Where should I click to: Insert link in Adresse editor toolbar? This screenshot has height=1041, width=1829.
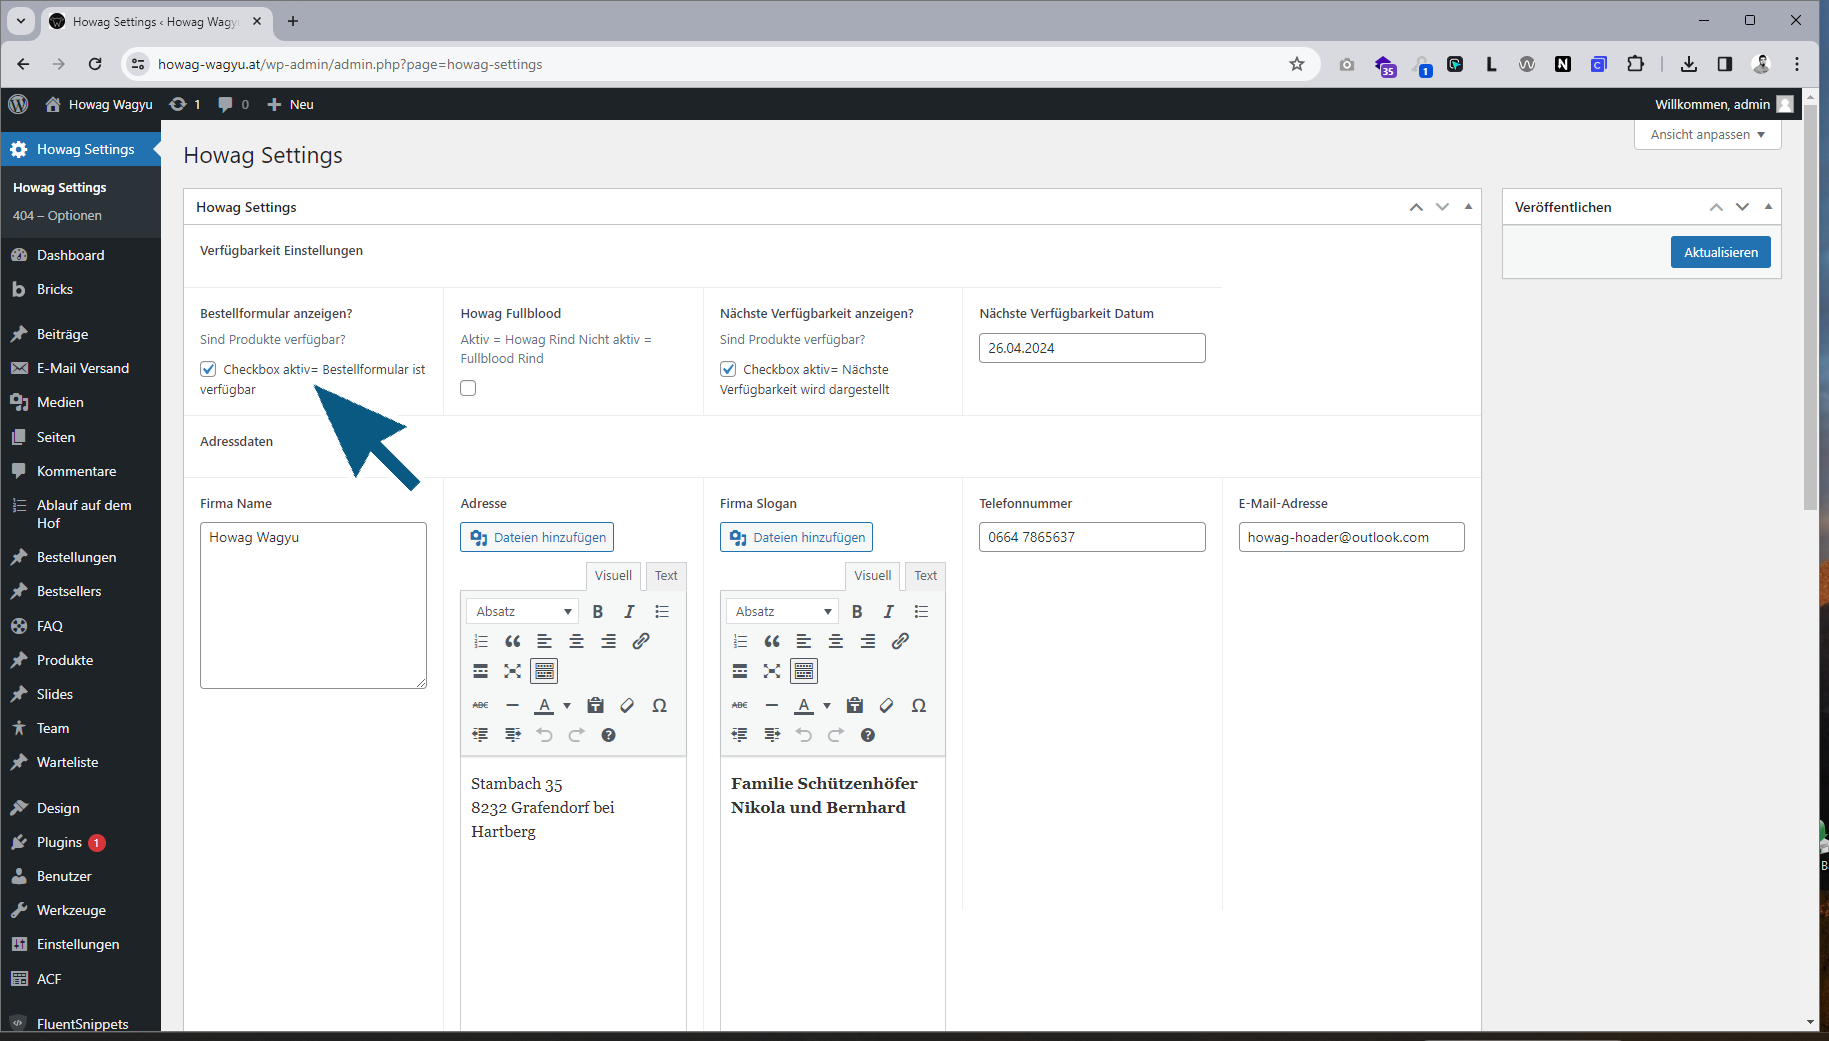point(641,641)
